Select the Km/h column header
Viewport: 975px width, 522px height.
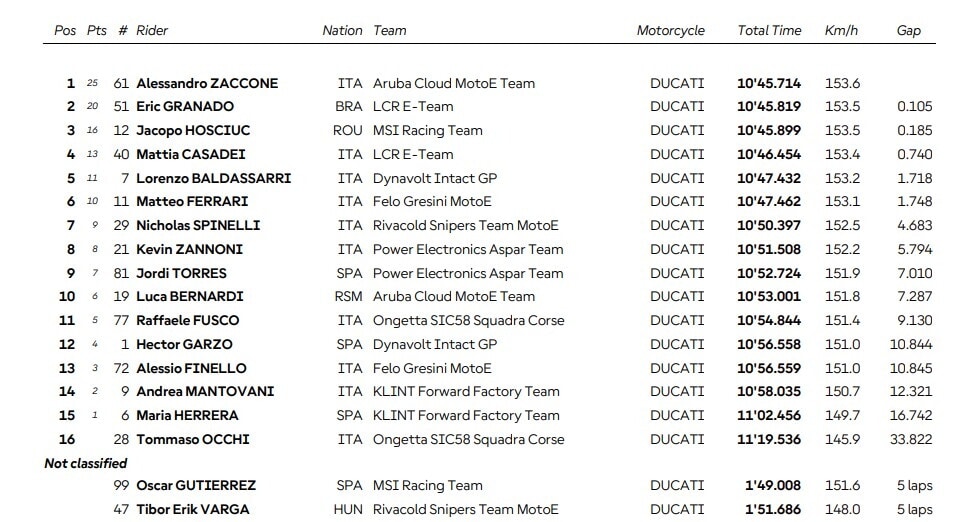tap(841, 30)
